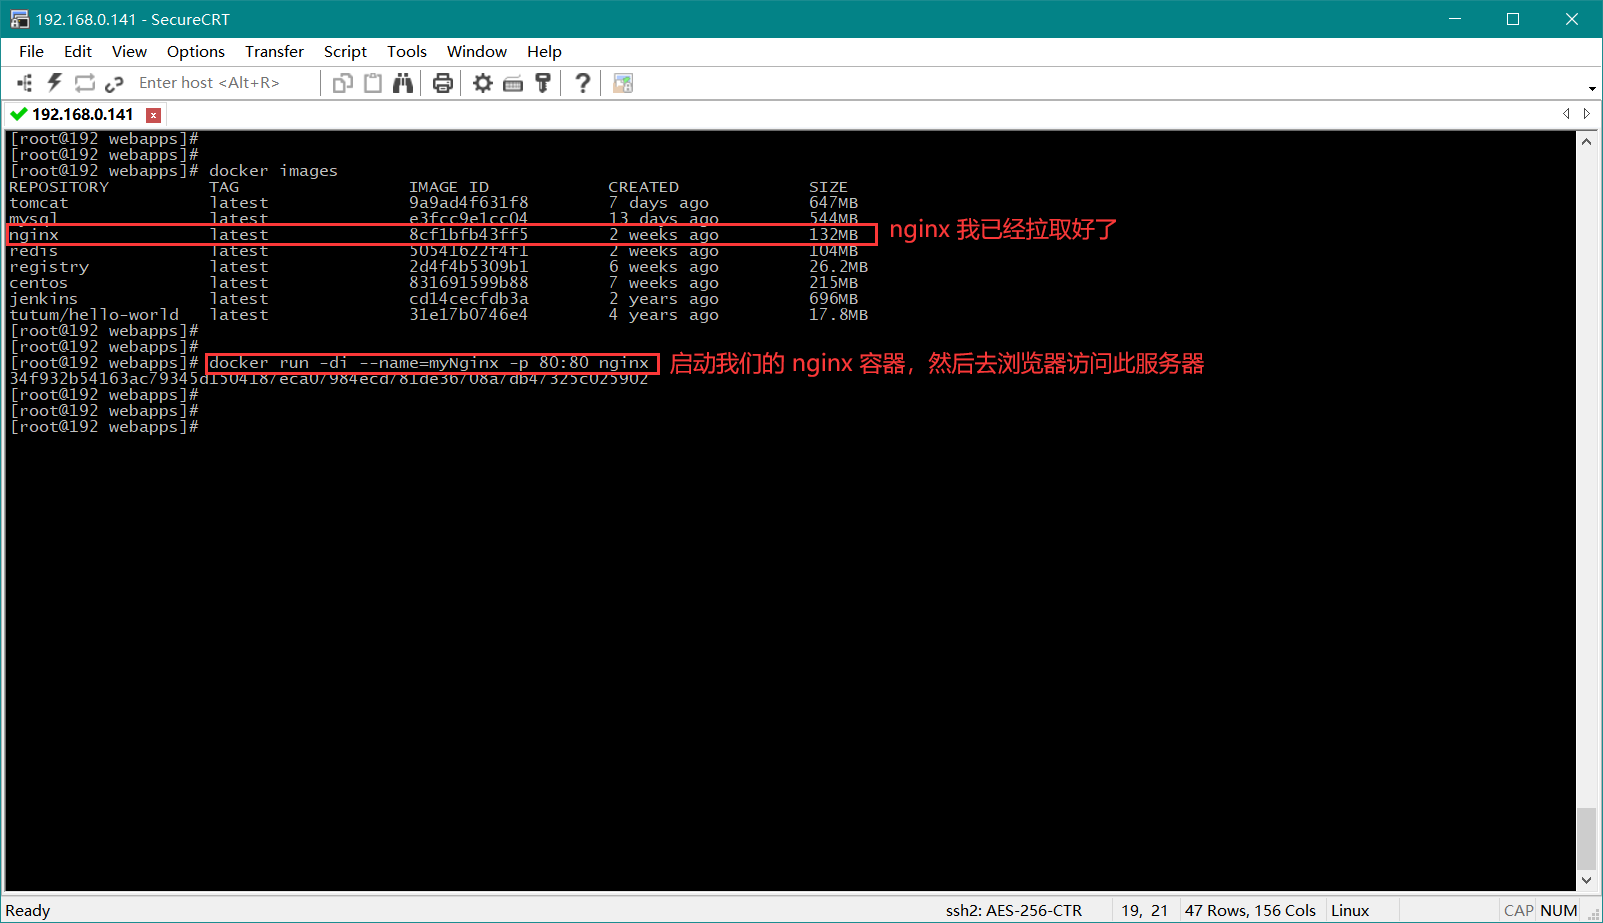Open the Transfer menu
The image size is (1603, 923).
274,51
